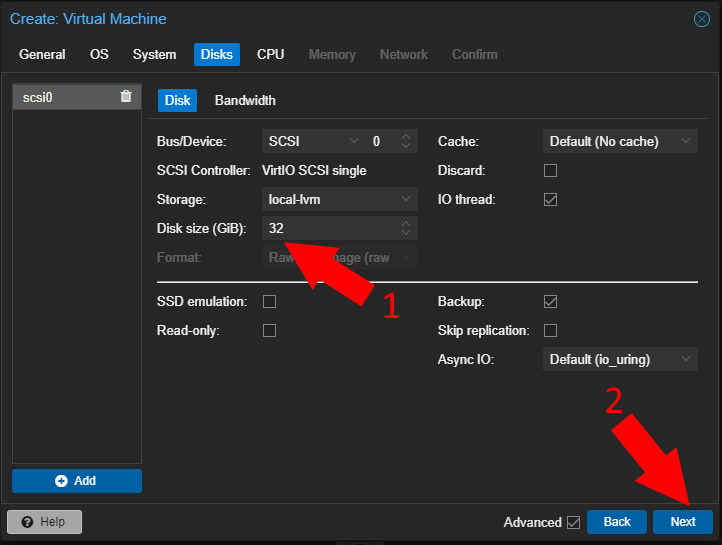Switch to the System tab
Image resolution: width=722 pixels, height=545 pixels.
coord(154,54)
